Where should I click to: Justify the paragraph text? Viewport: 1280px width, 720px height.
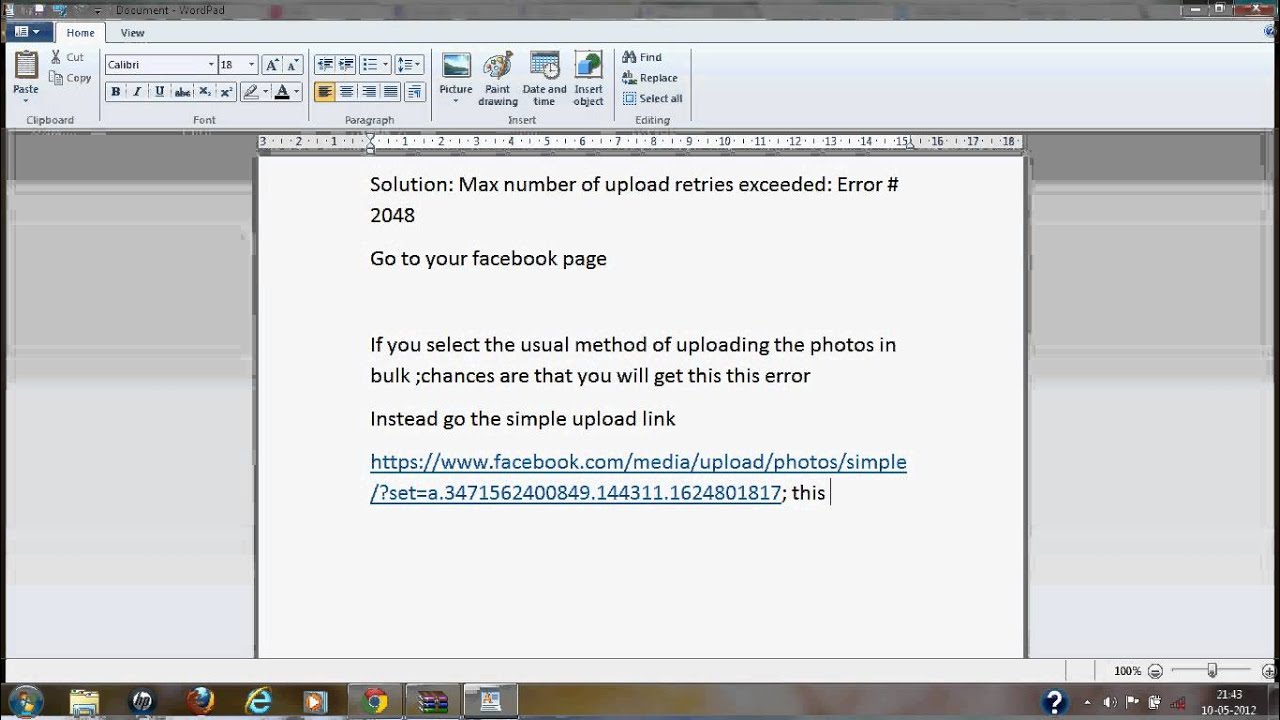pos(391,92)
